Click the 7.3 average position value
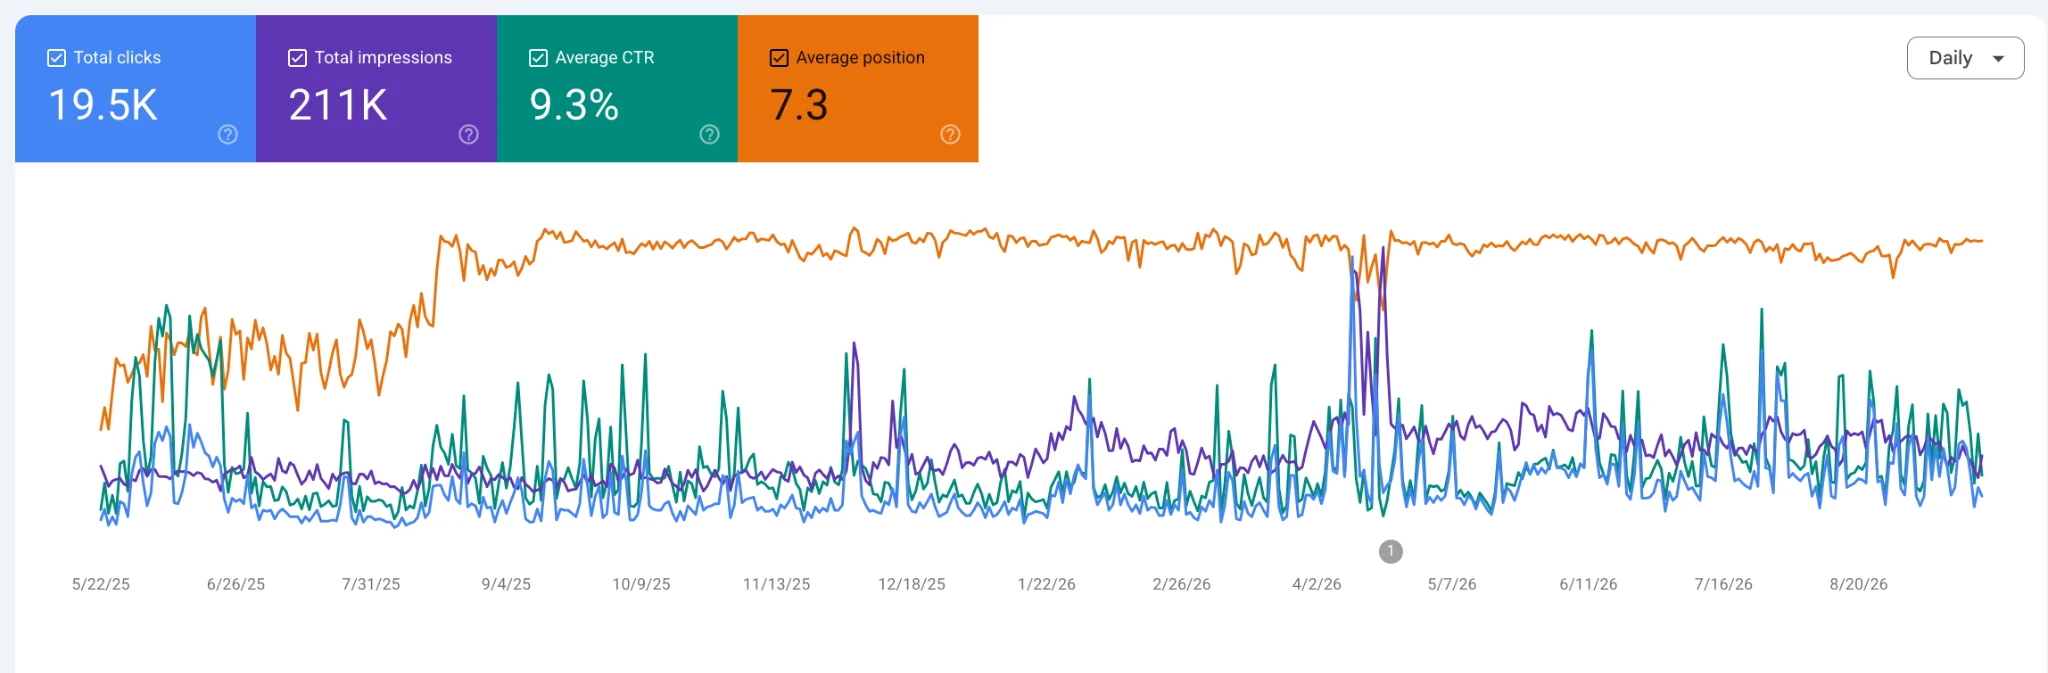 (799, 105)
